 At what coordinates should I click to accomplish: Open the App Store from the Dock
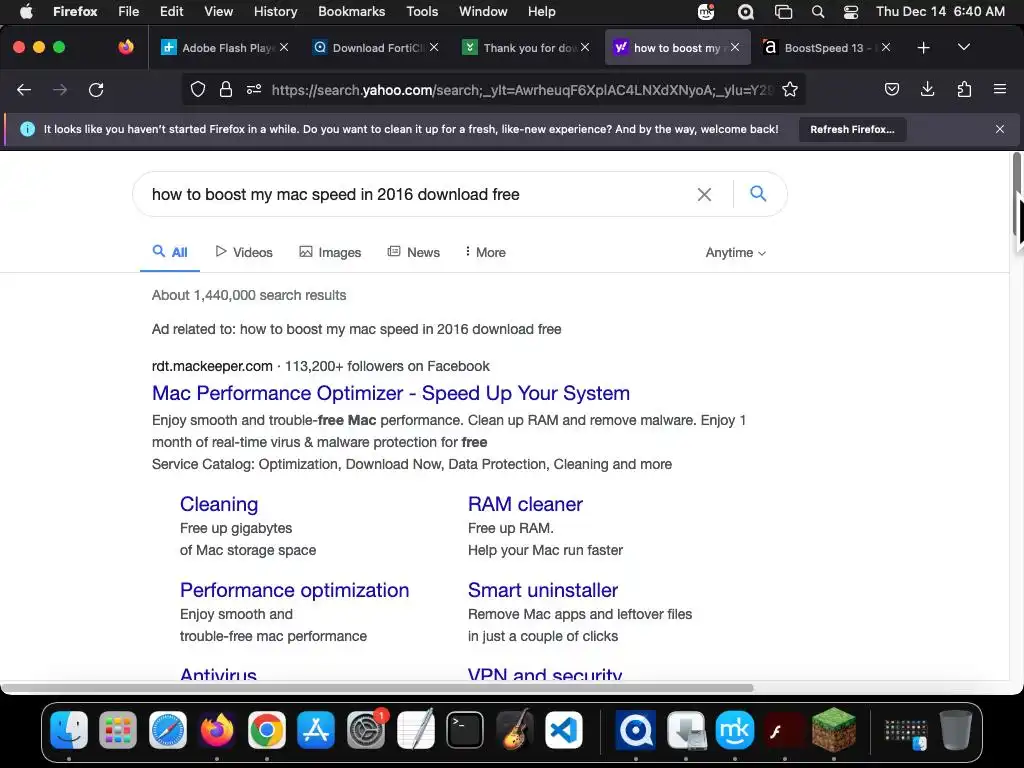pos(316,729)
